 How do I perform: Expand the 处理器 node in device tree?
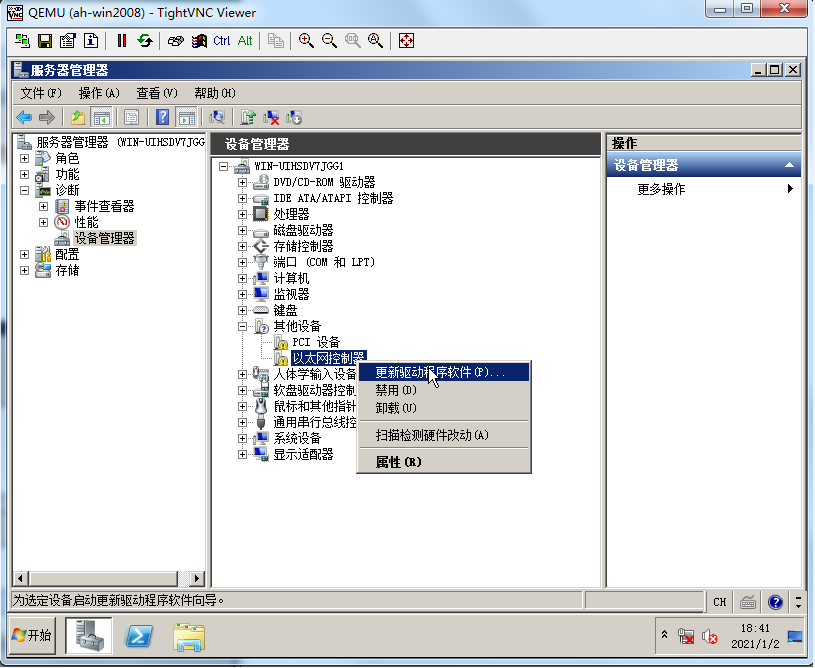242,214
